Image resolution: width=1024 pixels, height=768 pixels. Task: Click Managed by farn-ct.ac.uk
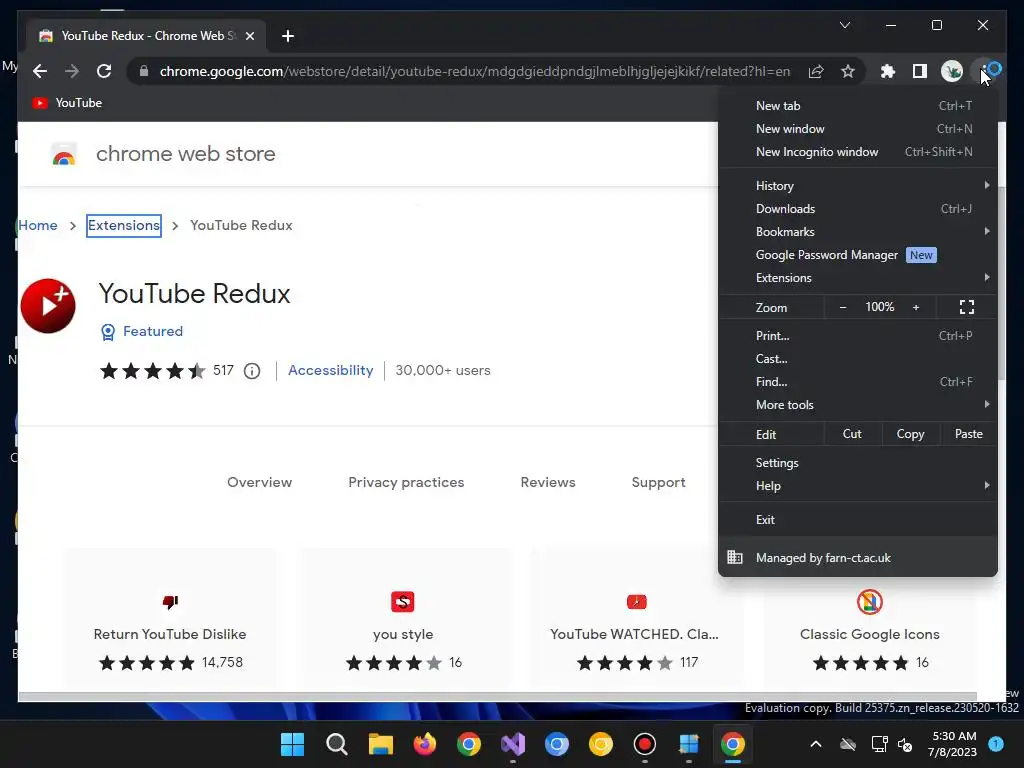[857, 558]
